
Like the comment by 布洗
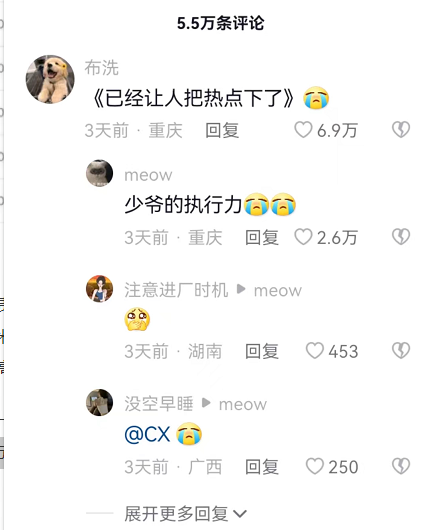[303, 130]
